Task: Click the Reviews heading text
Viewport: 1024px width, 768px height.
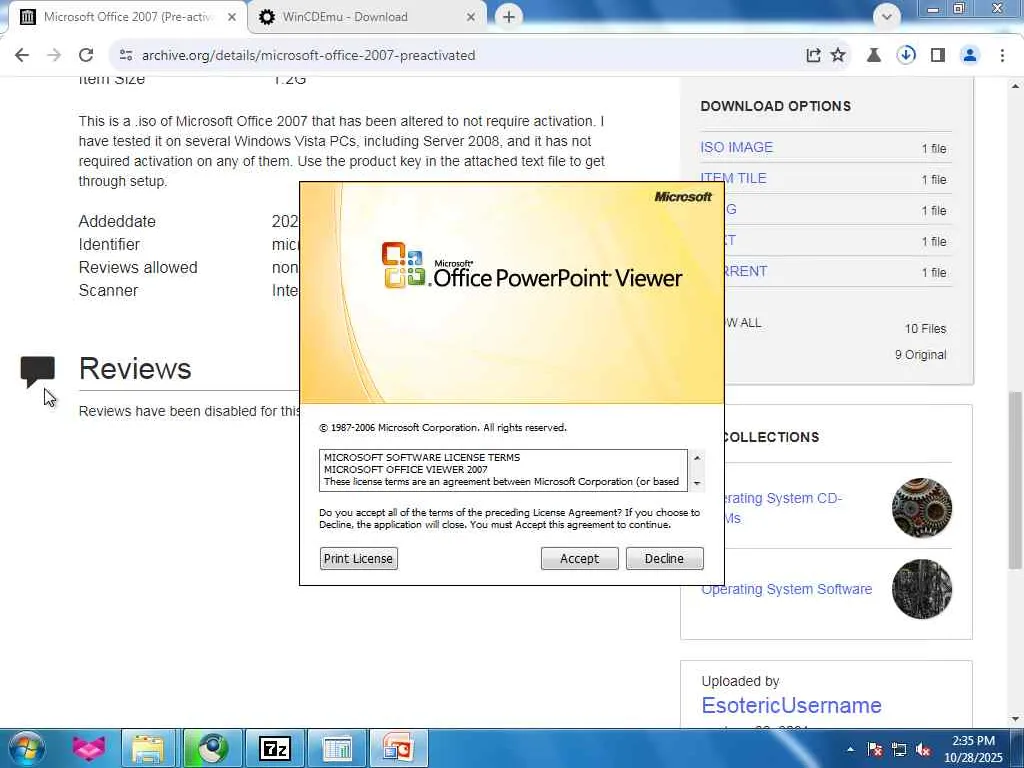Action: 135,368
